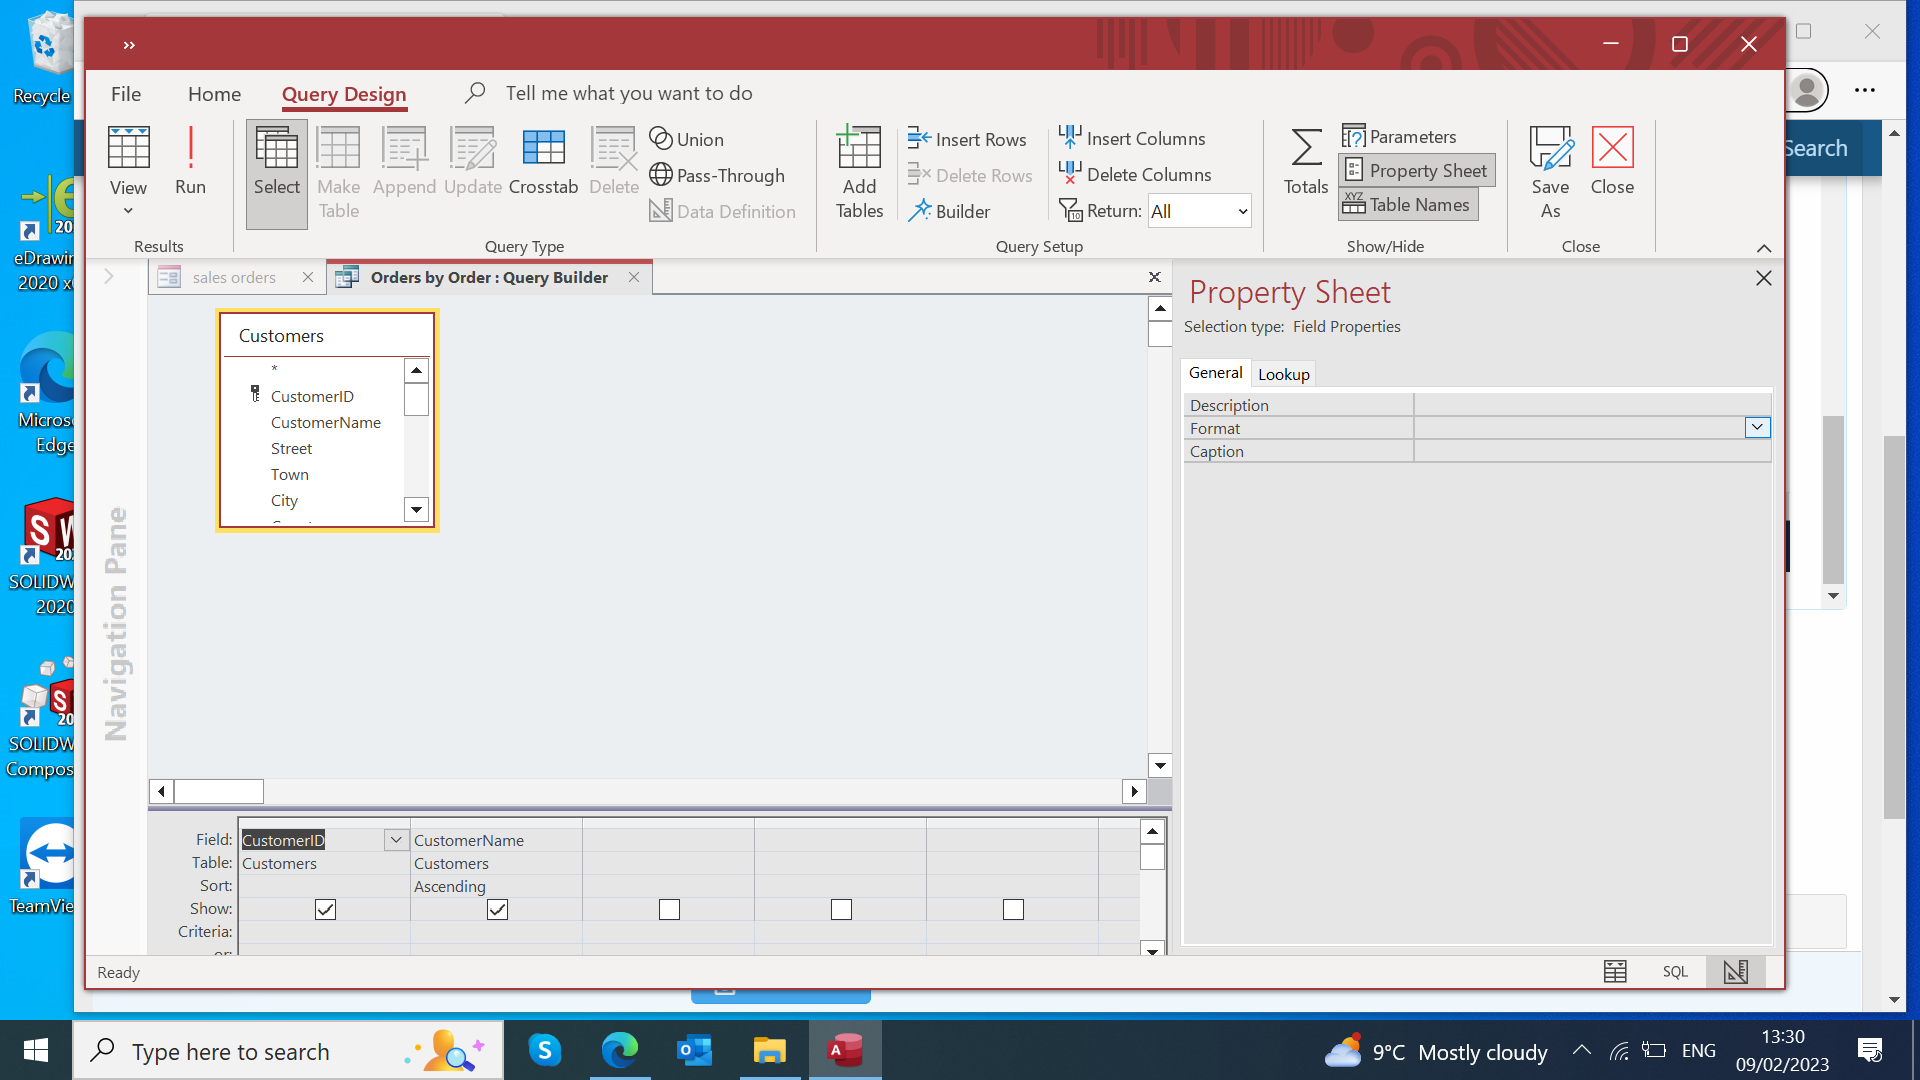Switch to the Lookup tab
This screenshot has height=1080, width=1920.
click(x=1283, y=374)
